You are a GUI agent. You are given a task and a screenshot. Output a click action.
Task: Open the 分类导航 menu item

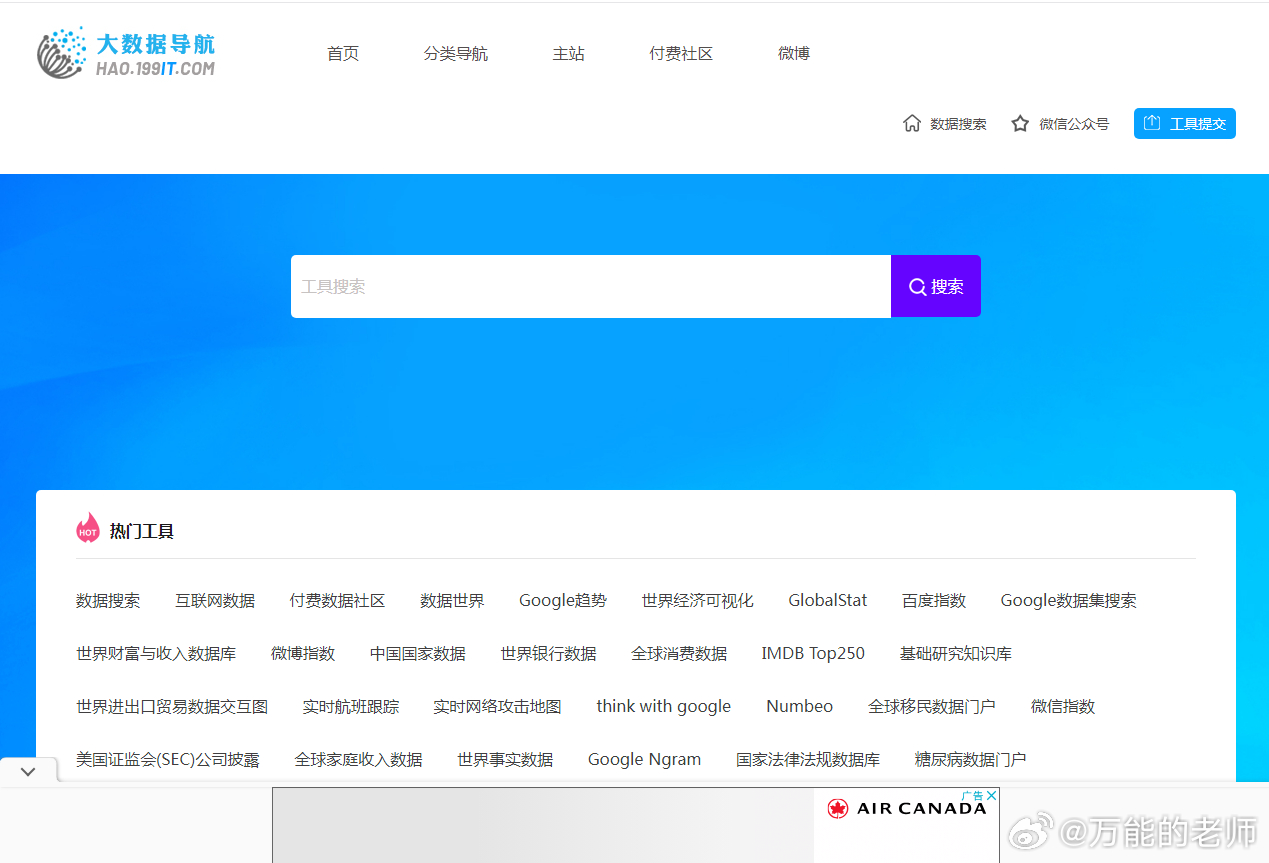[x=456, y=54]
